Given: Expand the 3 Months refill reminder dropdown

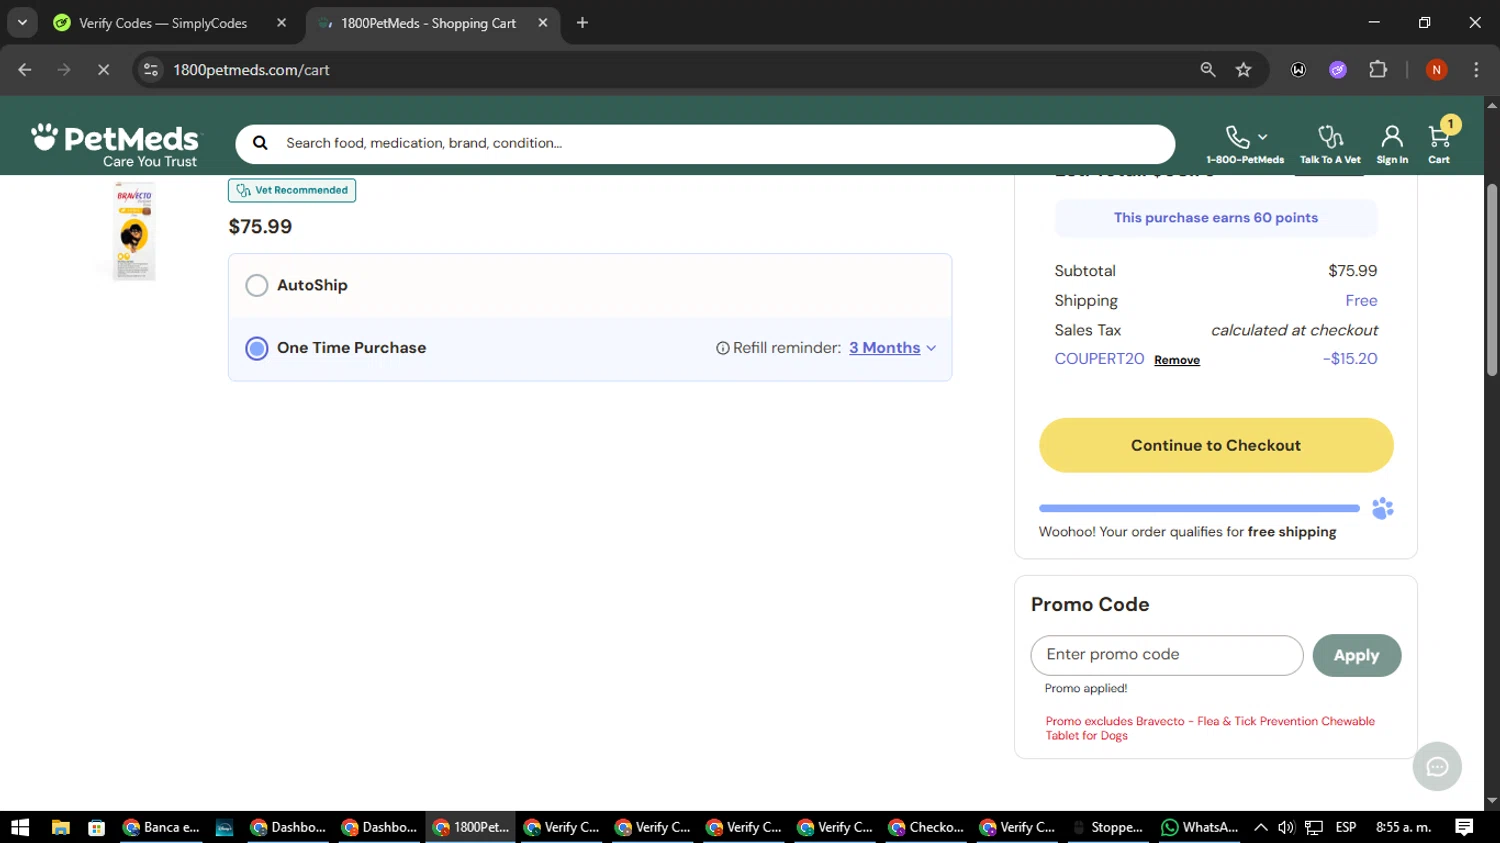Looking at the screenshot, I should point(892,348).
